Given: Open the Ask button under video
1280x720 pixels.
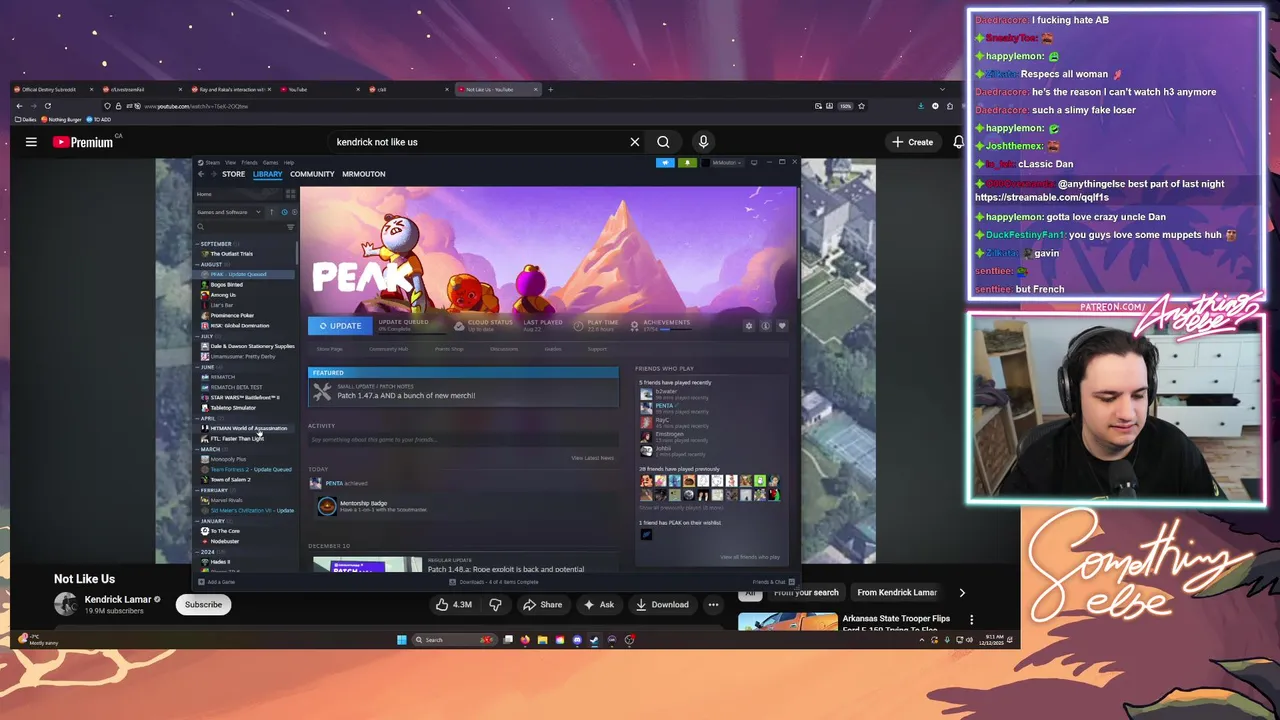Looking at the screenshot, I should [x=598, y=604].
